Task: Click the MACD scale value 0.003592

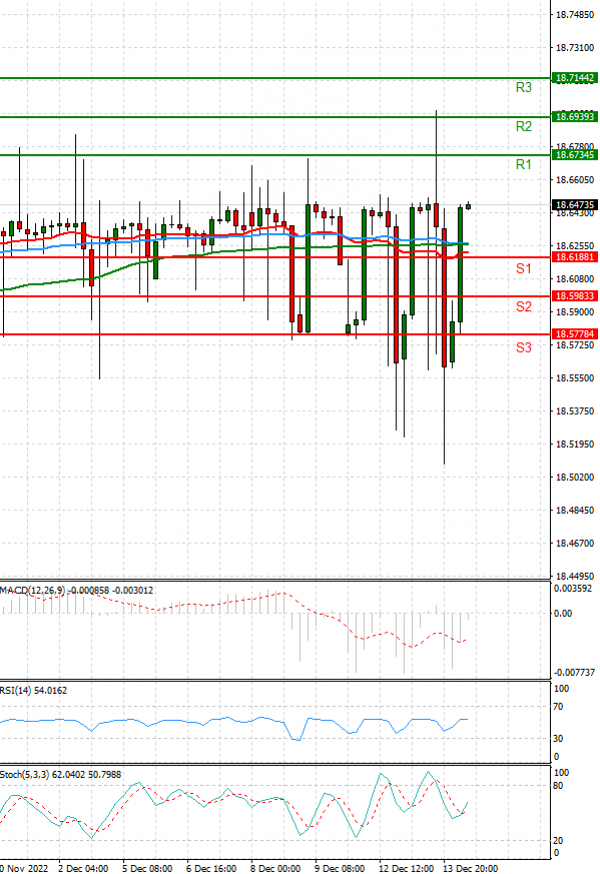Action: (573, 589)
